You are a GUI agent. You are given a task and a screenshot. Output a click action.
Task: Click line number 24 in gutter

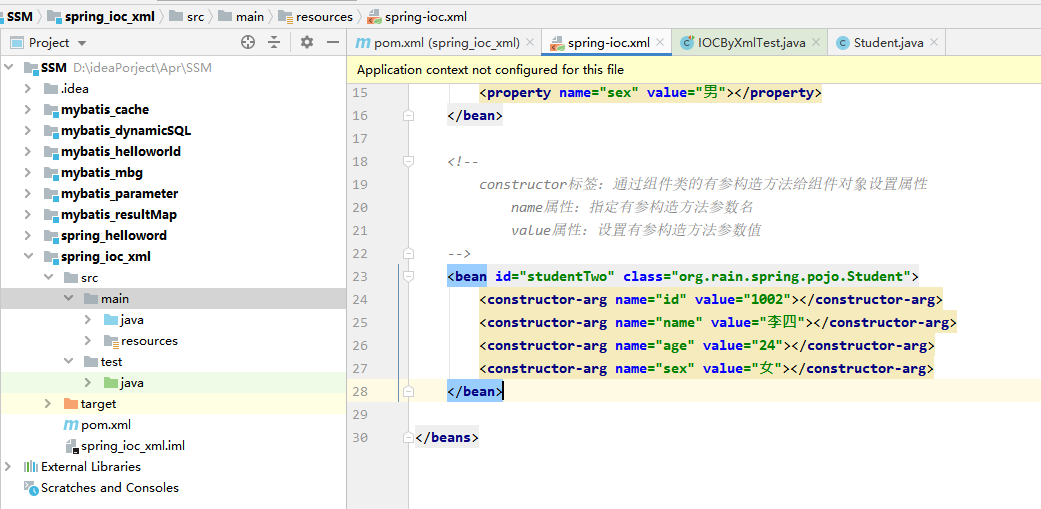[360, 299]
